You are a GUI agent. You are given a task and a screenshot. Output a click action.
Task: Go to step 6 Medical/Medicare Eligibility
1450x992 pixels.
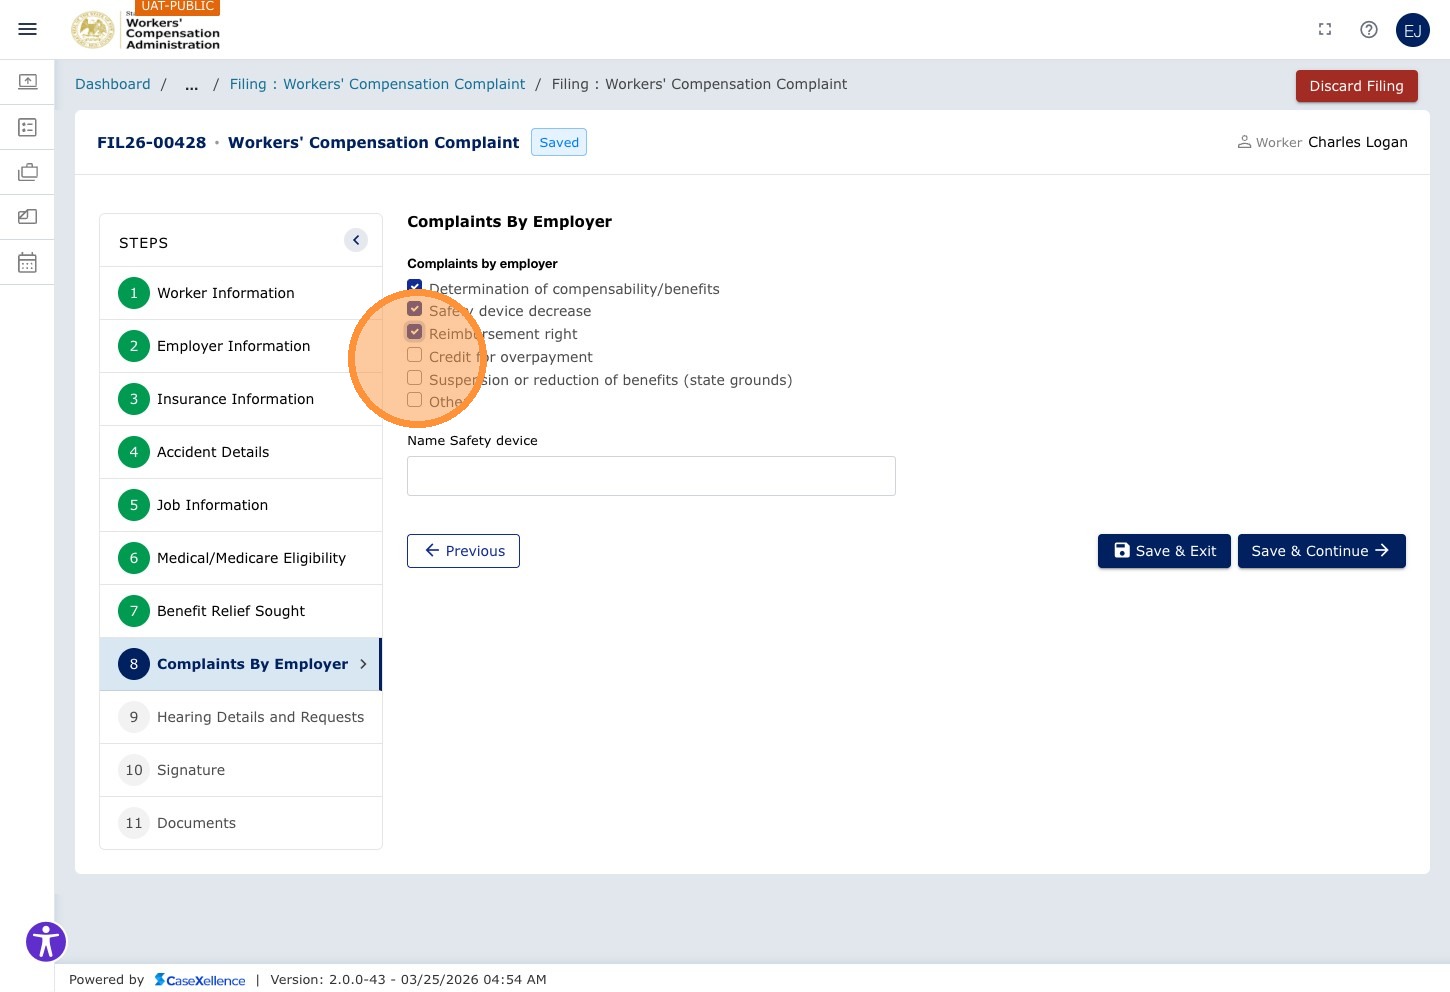point(241,558)
